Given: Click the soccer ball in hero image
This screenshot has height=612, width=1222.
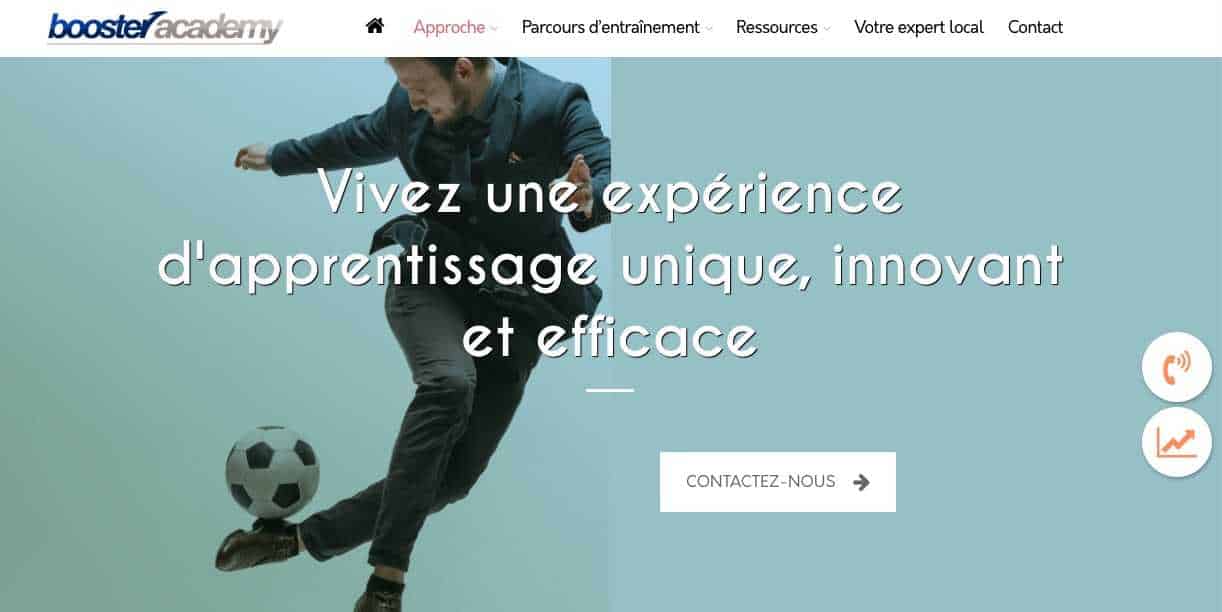Looking at the screenshot, I should click(x=272, y=473).
